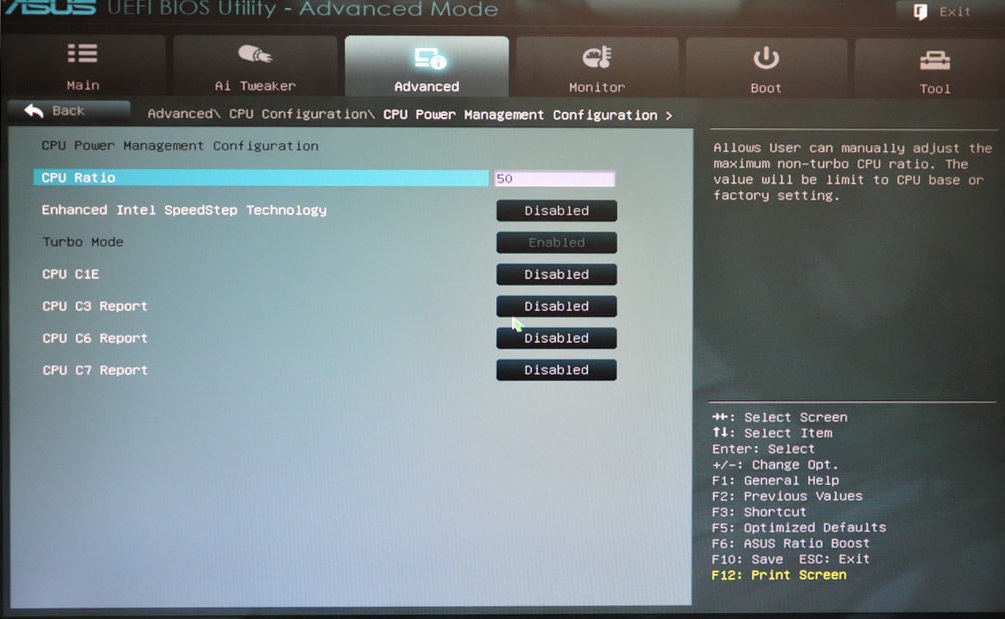Click the CPU ratio help description text
The width and height of the screenshot is (1005, 619).
[852, 172]
